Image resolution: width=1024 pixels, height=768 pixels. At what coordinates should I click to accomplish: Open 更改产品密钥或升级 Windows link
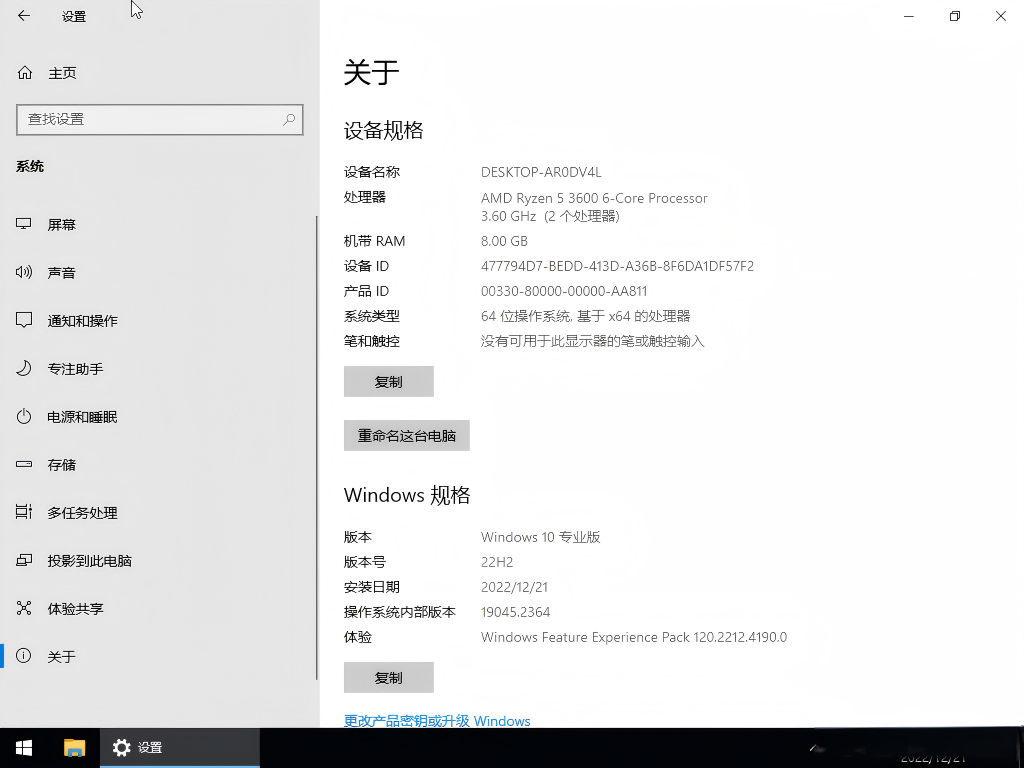pos(437,721)
